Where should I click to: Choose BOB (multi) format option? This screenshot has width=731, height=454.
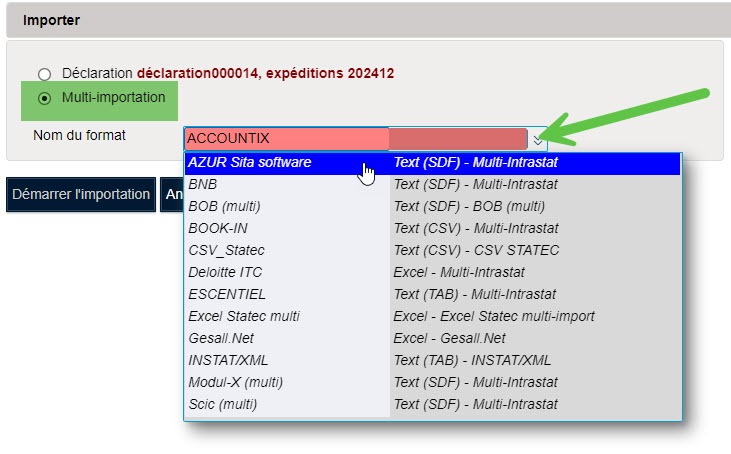[432, 206]
